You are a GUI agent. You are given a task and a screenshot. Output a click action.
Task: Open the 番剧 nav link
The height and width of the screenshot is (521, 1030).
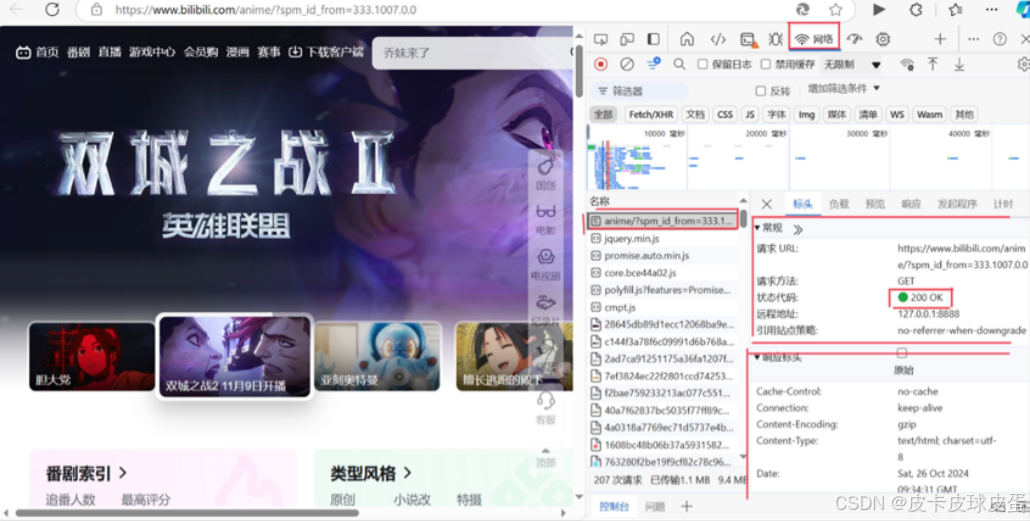click(x=78, y=52)
